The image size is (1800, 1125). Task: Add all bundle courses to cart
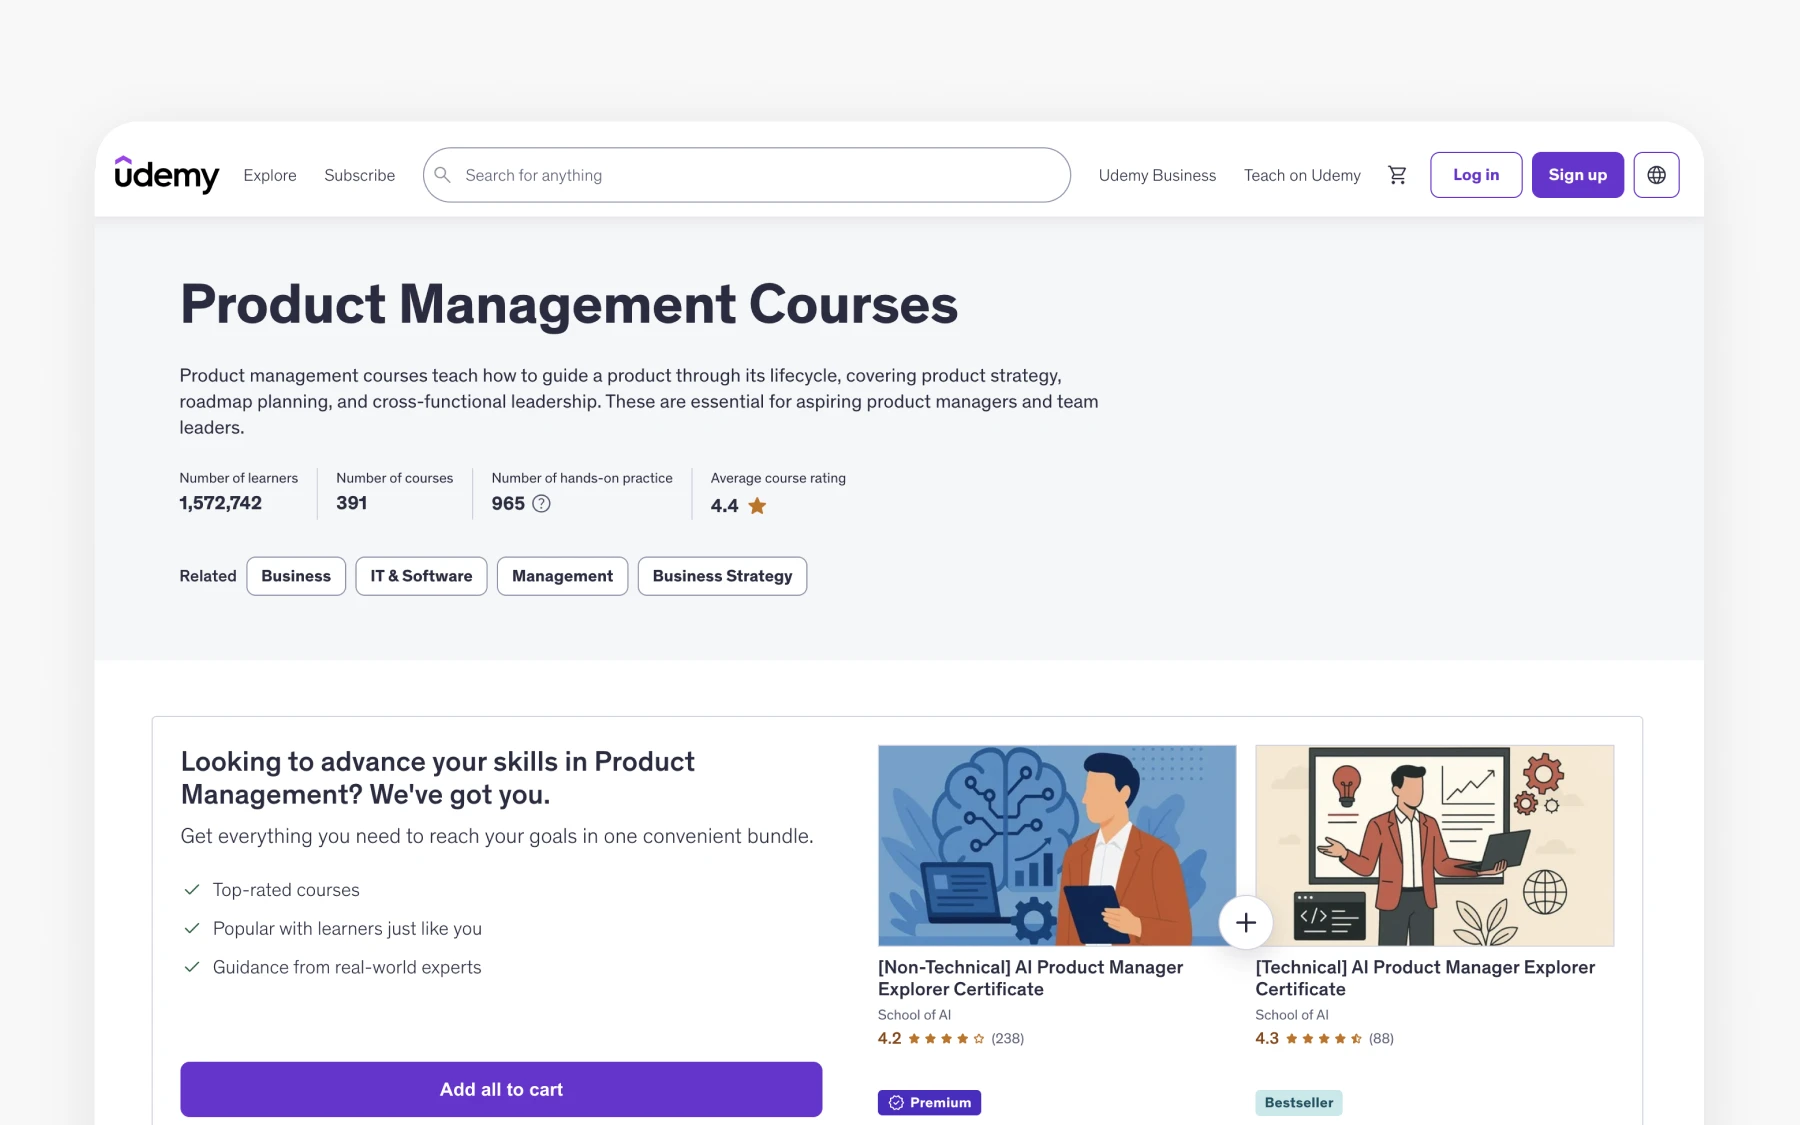pyautogui.click(x=501, y=1089)
